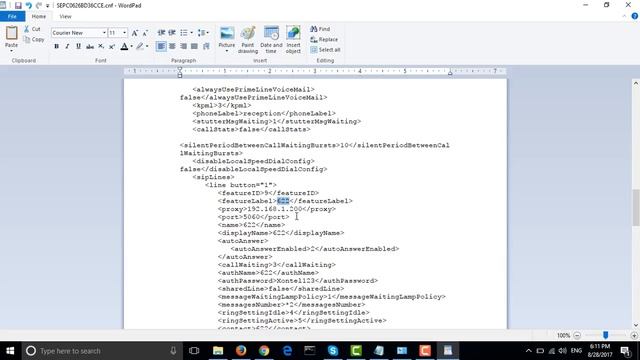Click the scroll down arrow

[x=636, y=325]
